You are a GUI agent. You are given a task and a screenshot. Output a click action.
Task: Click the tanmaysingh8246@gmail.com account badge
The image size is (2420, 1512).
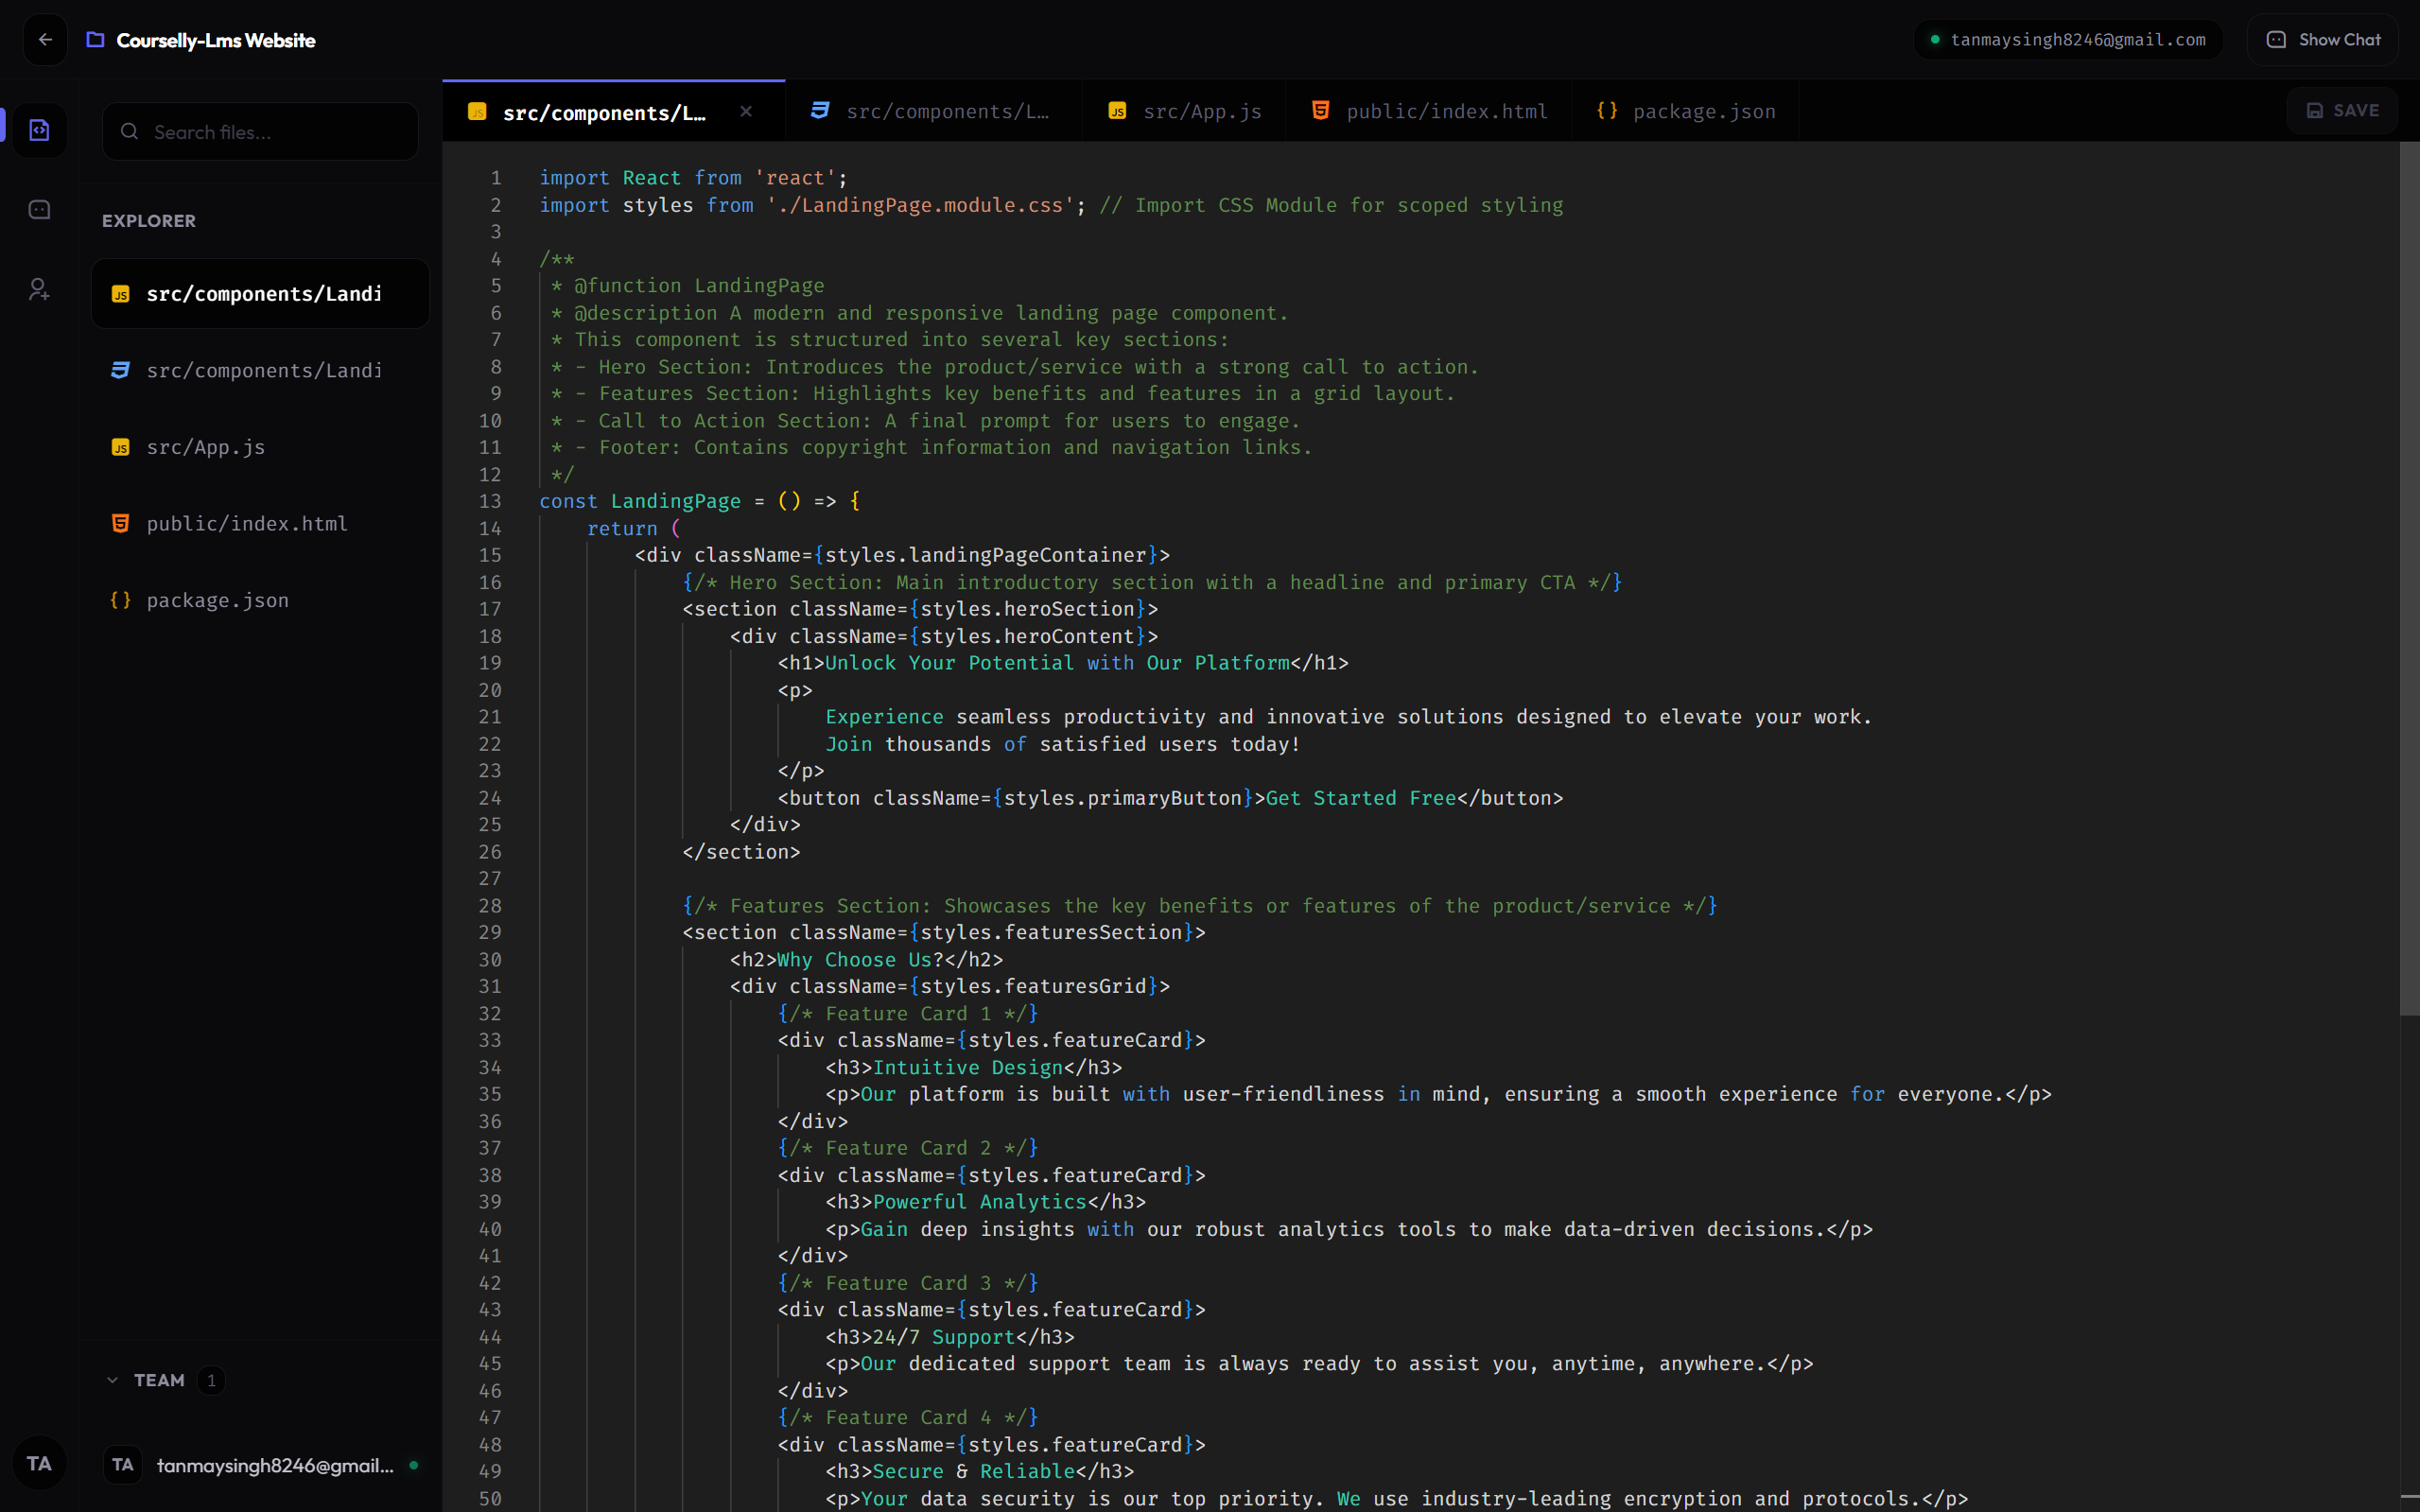[2068, 40]
